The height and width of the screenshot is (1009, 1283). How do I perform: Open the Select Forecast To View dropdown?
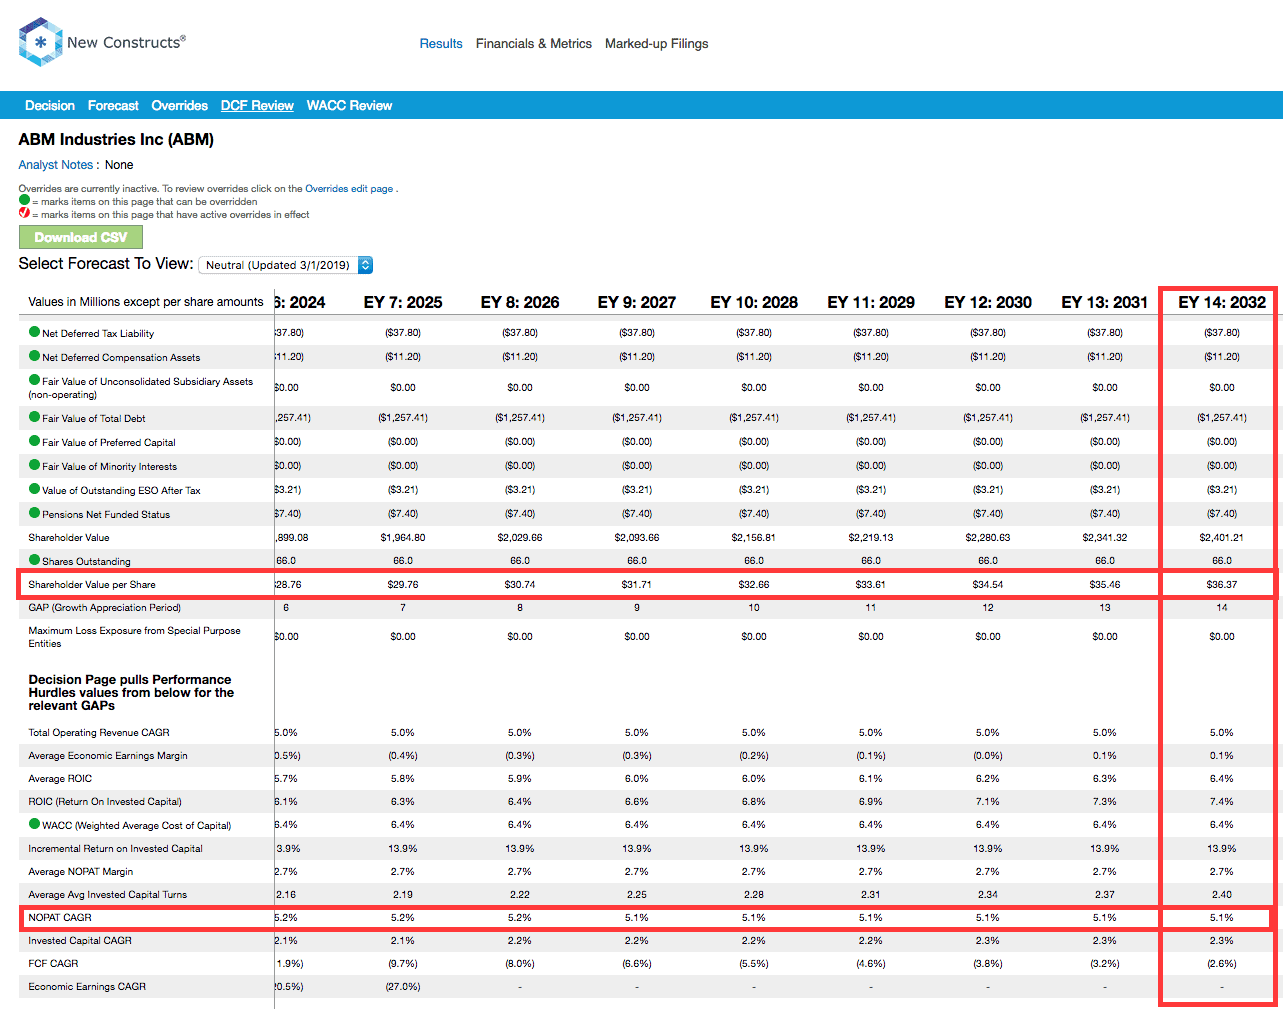(x=286, y=265)
